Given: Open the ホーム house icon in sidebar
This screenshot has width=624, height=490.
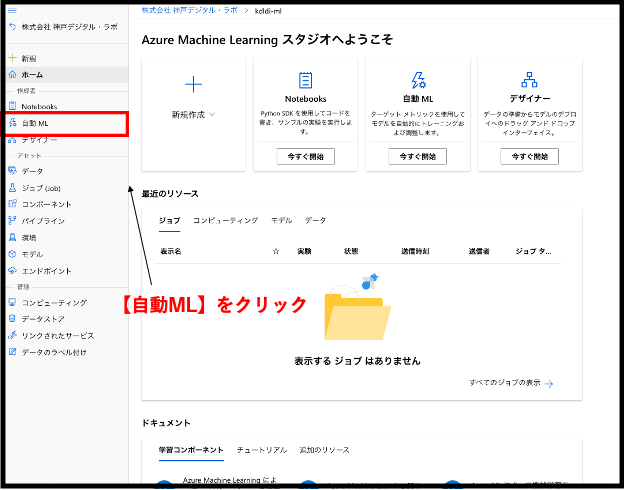Looking at the screenshot, I should click(x=13, y=74).
